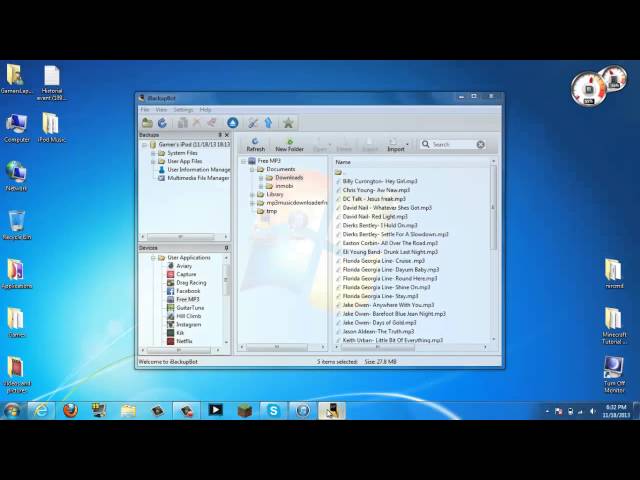Click the New Folder button
Image resolution: width=640 pixels, height=480 pixels.
[x=289, y=144]
